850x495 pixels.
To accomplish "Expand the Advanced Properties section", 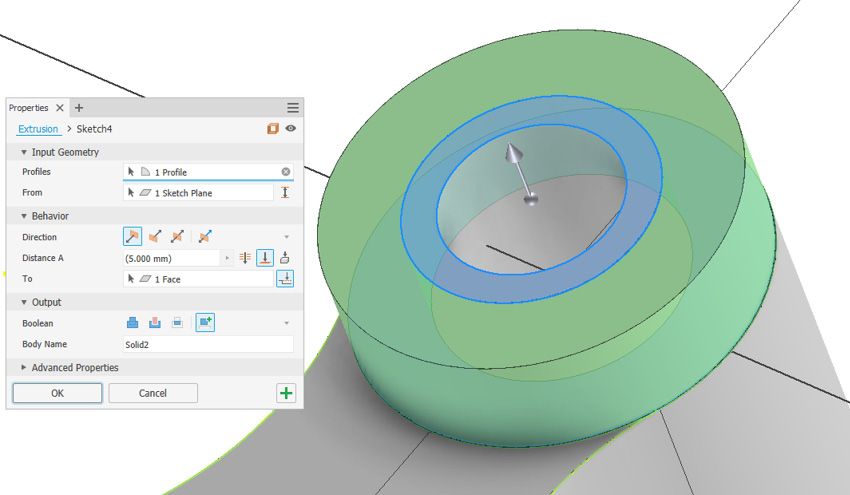I will tap(24, 368).
